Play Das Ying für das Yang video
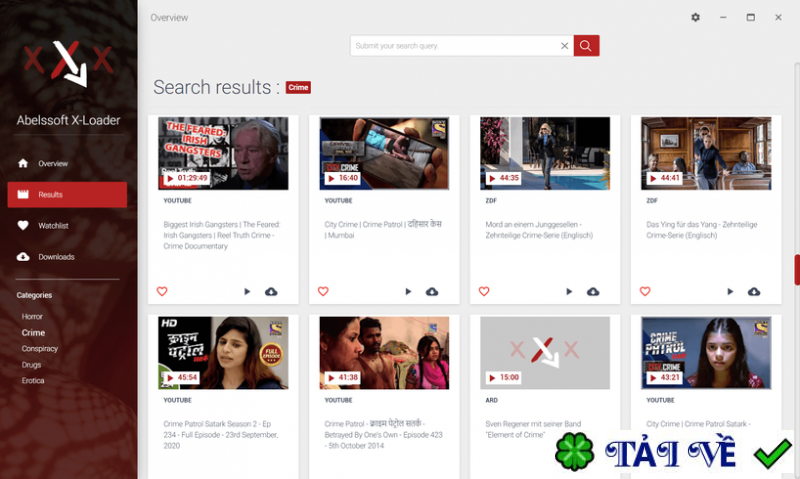Image resolution: width=800 pixels, height=479 pixels. click(730, 292)
